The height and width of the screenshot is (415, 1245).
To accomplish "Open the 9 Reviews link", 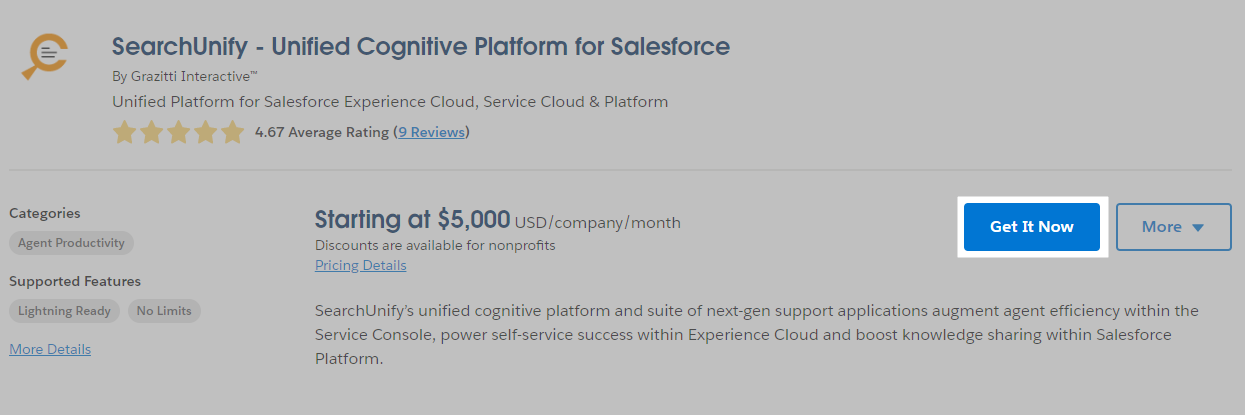I will [432, 132].
